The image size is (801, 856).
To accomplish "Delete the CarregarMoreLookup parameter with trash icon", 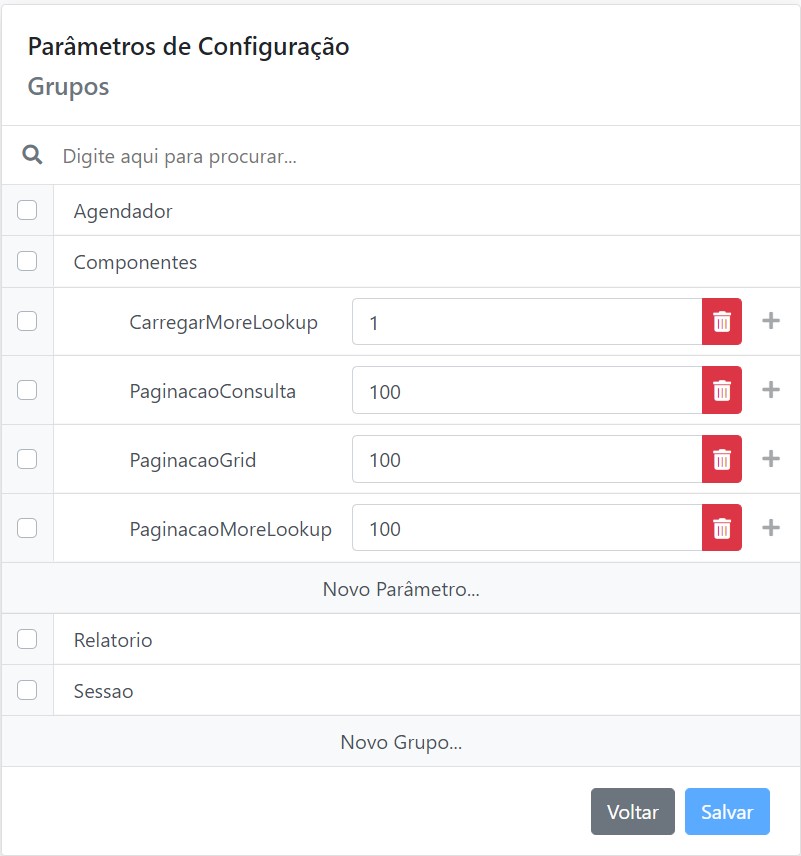I will pyautogui.click(x=722, y=322).
